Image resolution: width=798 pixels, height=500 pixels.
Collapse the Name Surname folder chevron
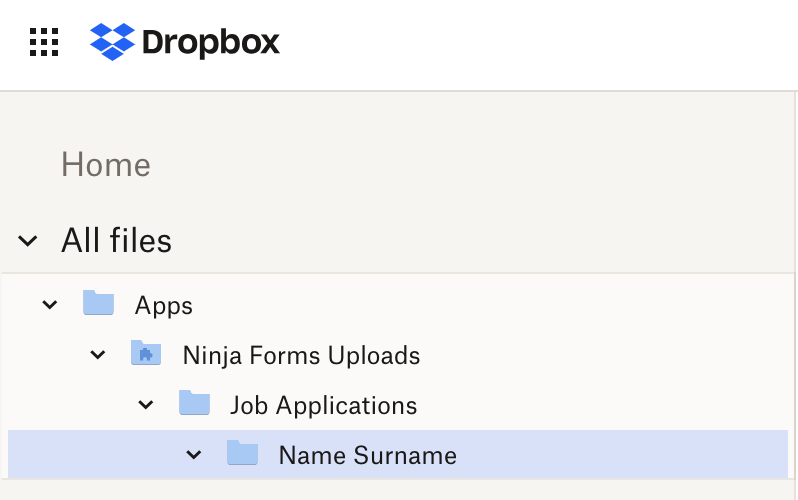click(x=194, y=455)
